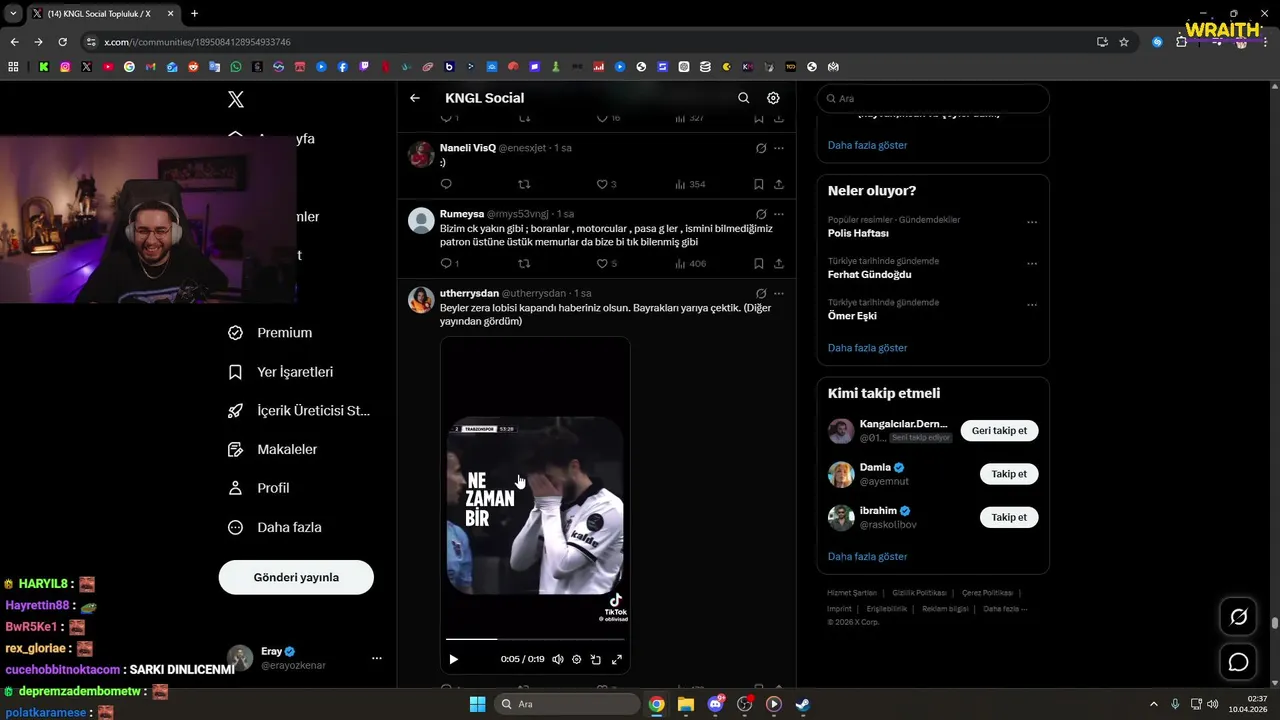Toggle picture-in-picture for the video
This screenshot has width=1280, height=720.
pos(596,659)
